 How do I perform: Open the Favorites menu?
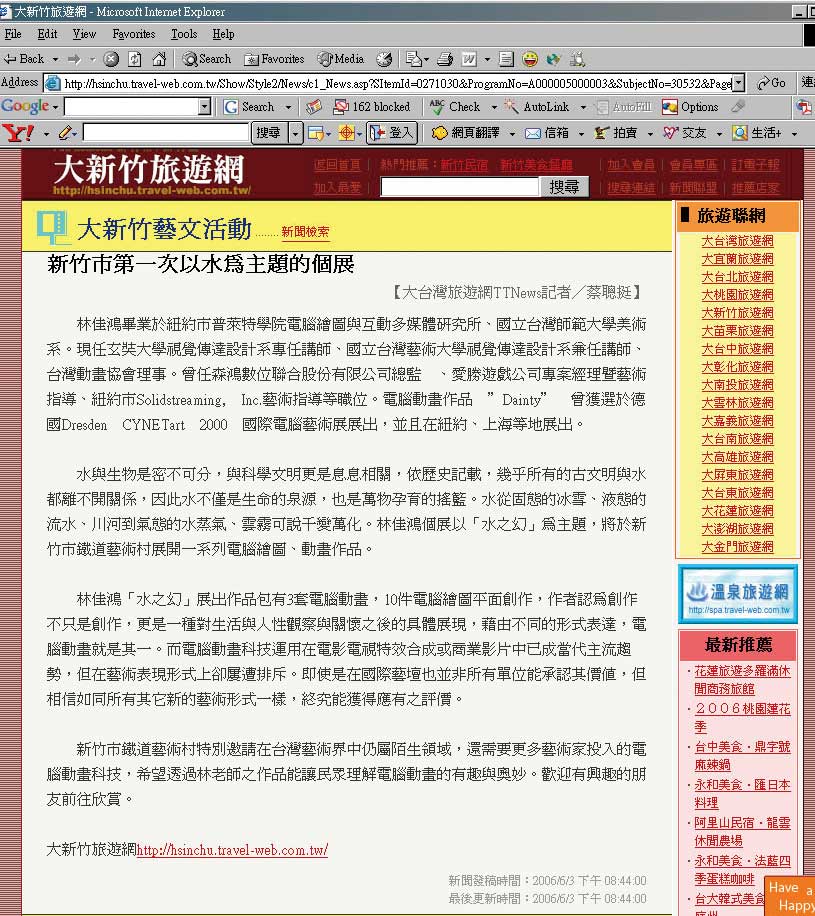point(134,34)
